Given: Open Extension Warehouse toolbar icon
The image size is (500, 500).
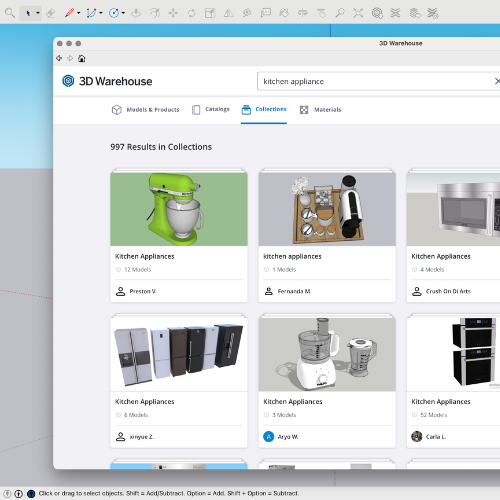Looking at the screenshot, I should tap(395, 13).
